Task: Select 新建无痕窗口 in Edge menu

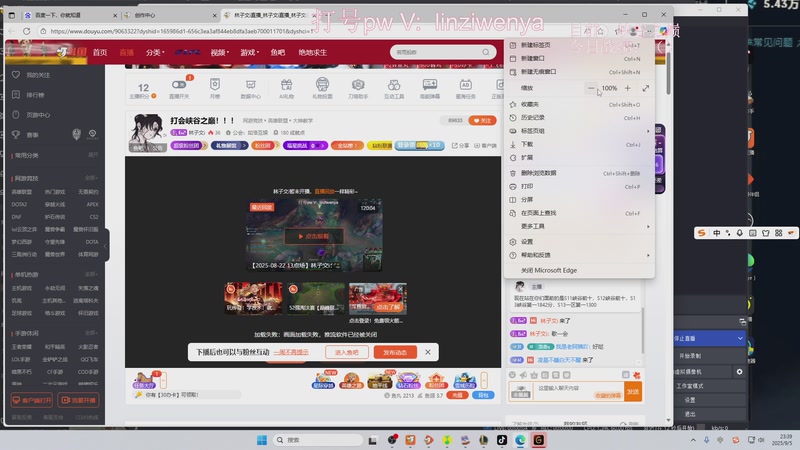Action: (x=579, y=72)
